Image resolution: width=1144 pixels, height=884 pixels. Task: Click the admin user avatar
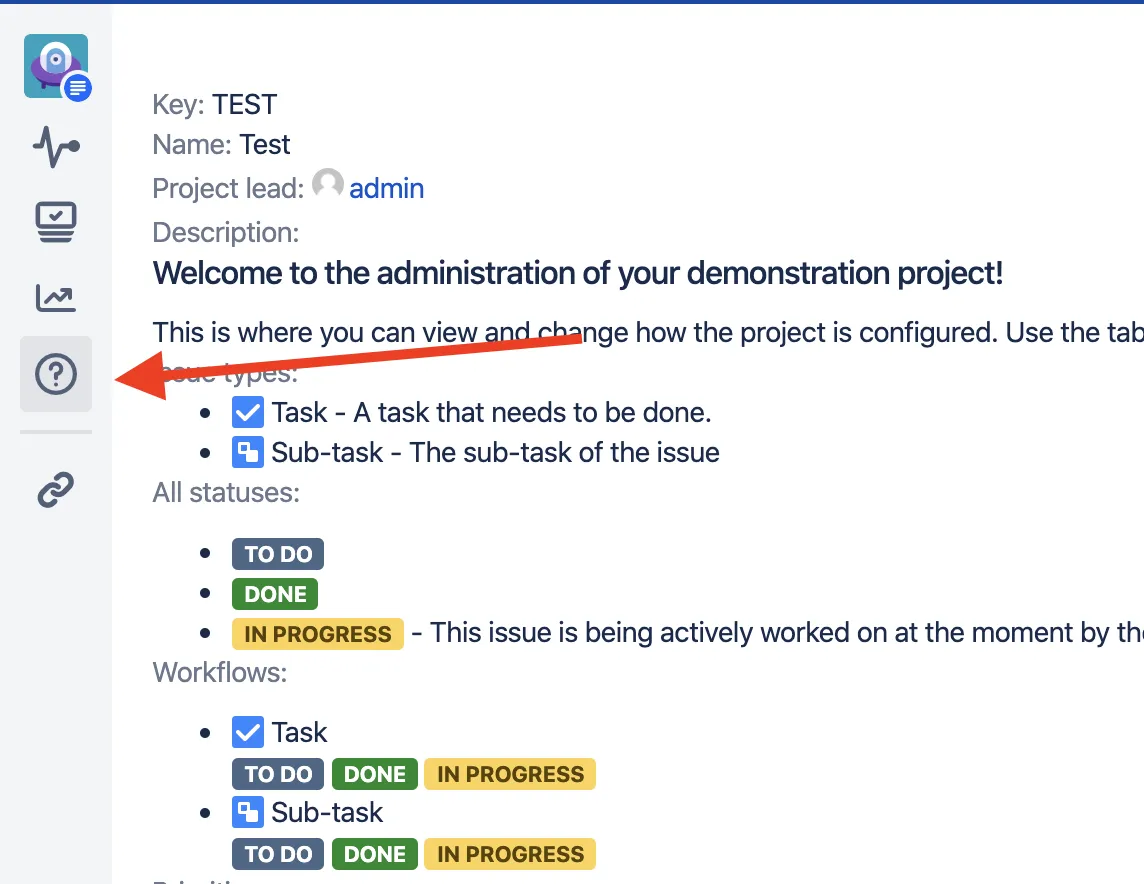(x=328, y=184)
